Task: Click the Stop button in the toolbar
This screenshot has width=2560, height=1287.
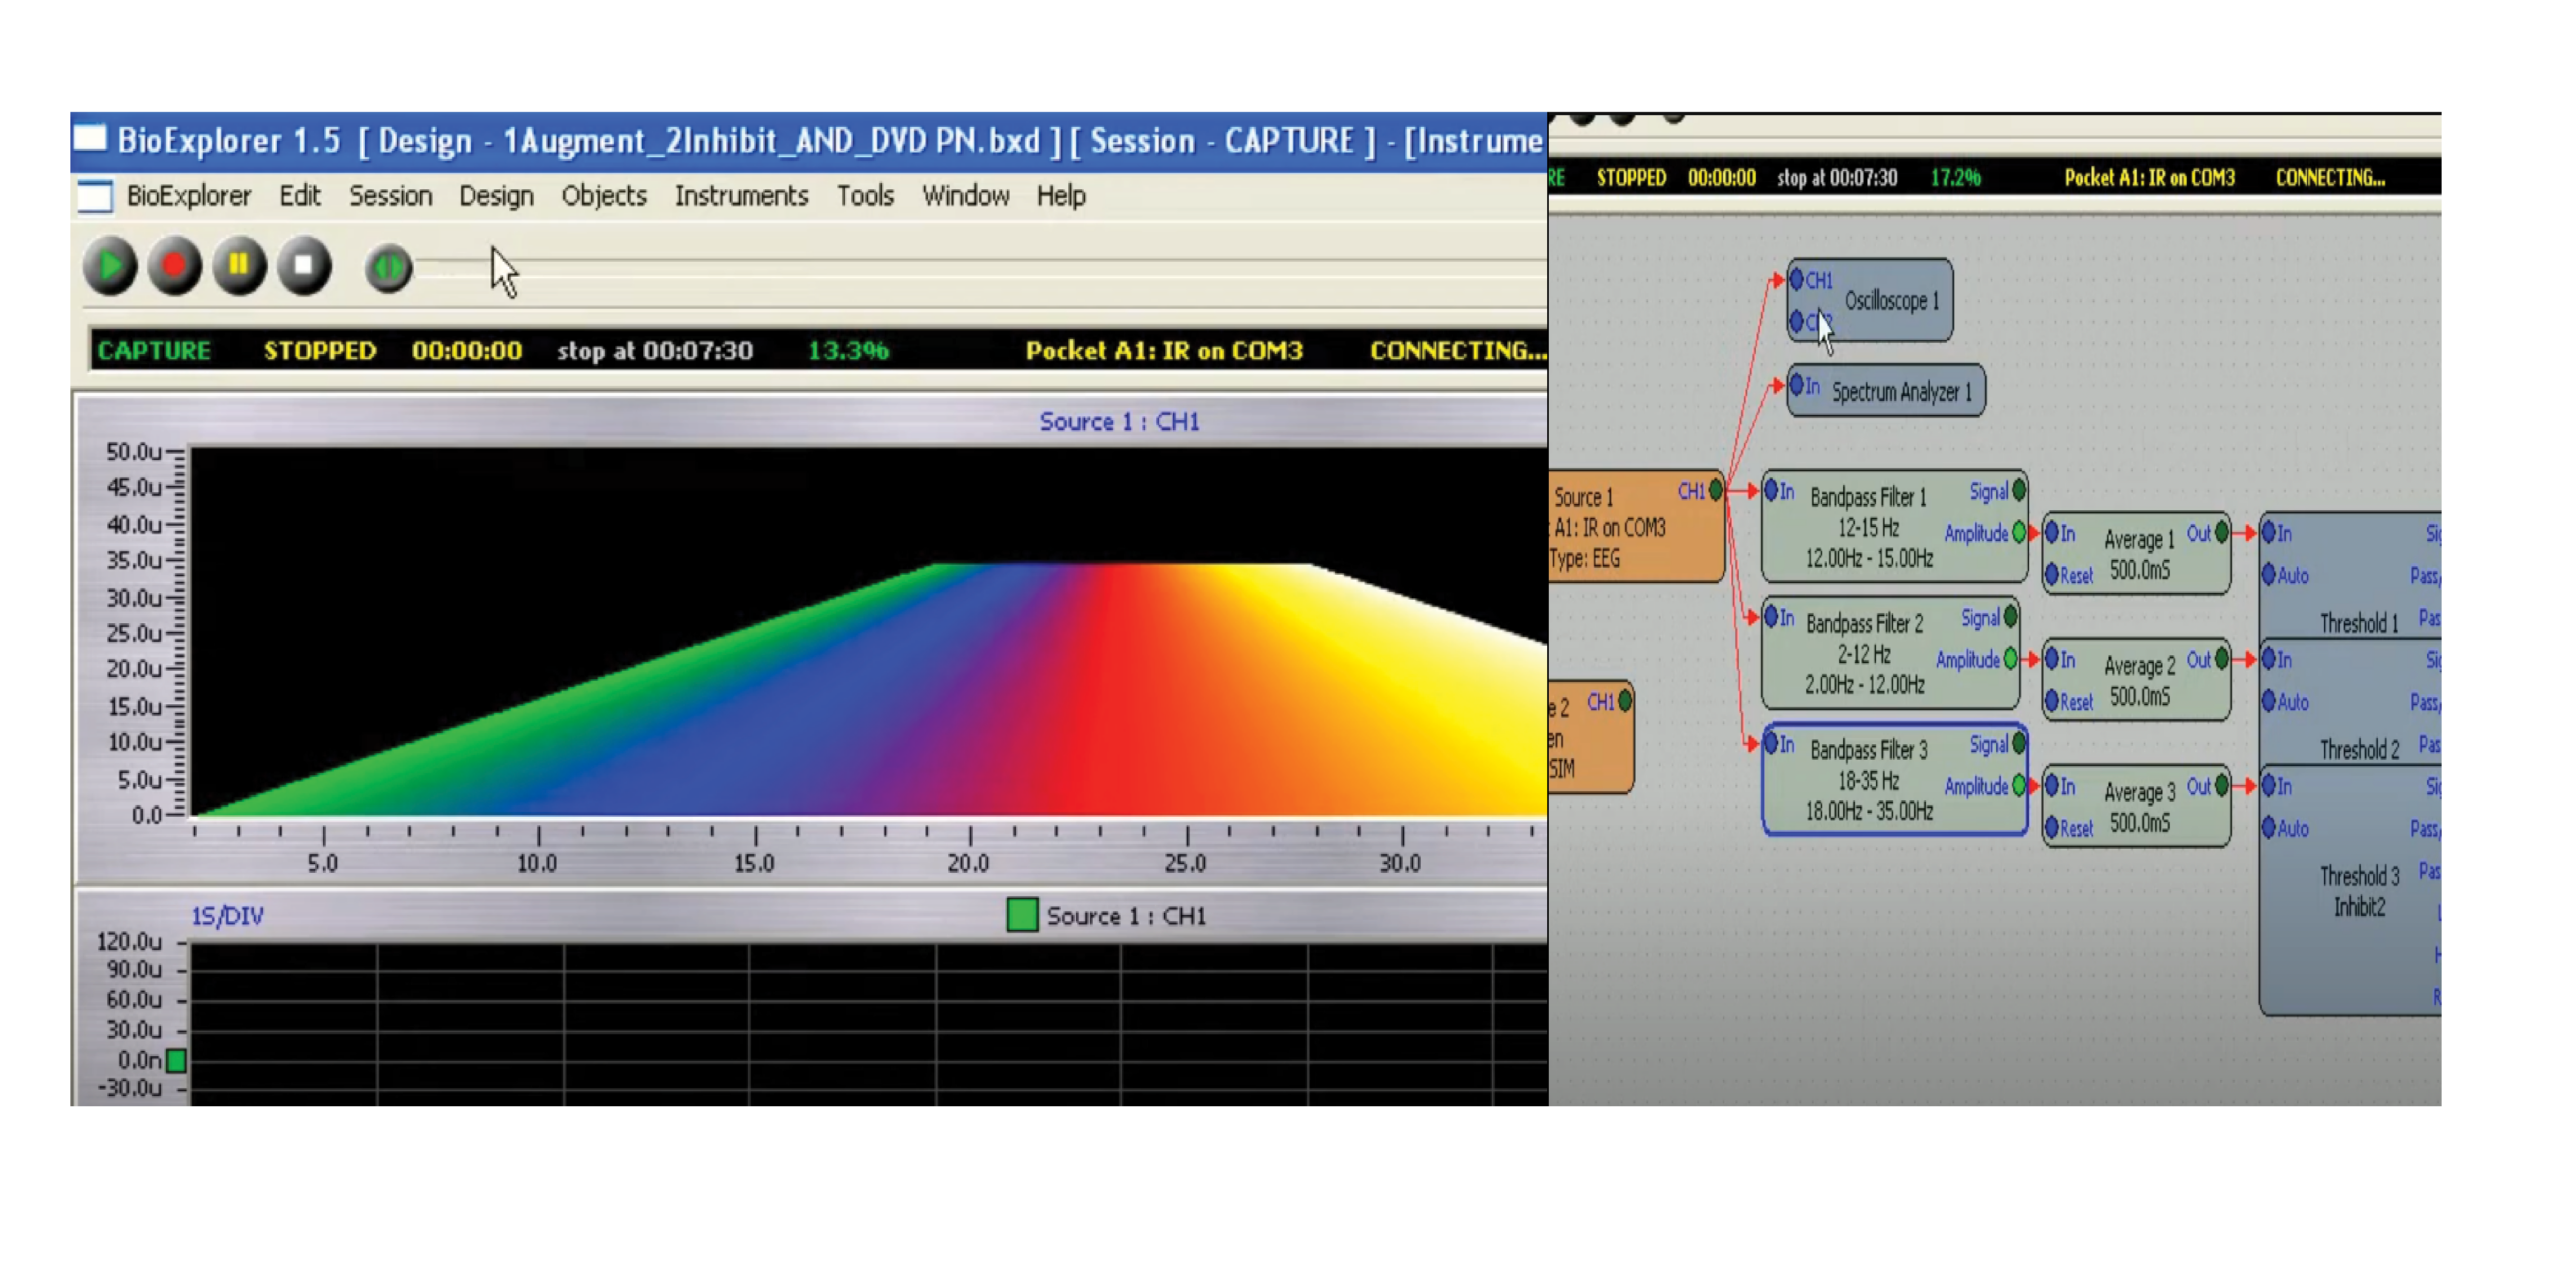Action: coord(304,266)
